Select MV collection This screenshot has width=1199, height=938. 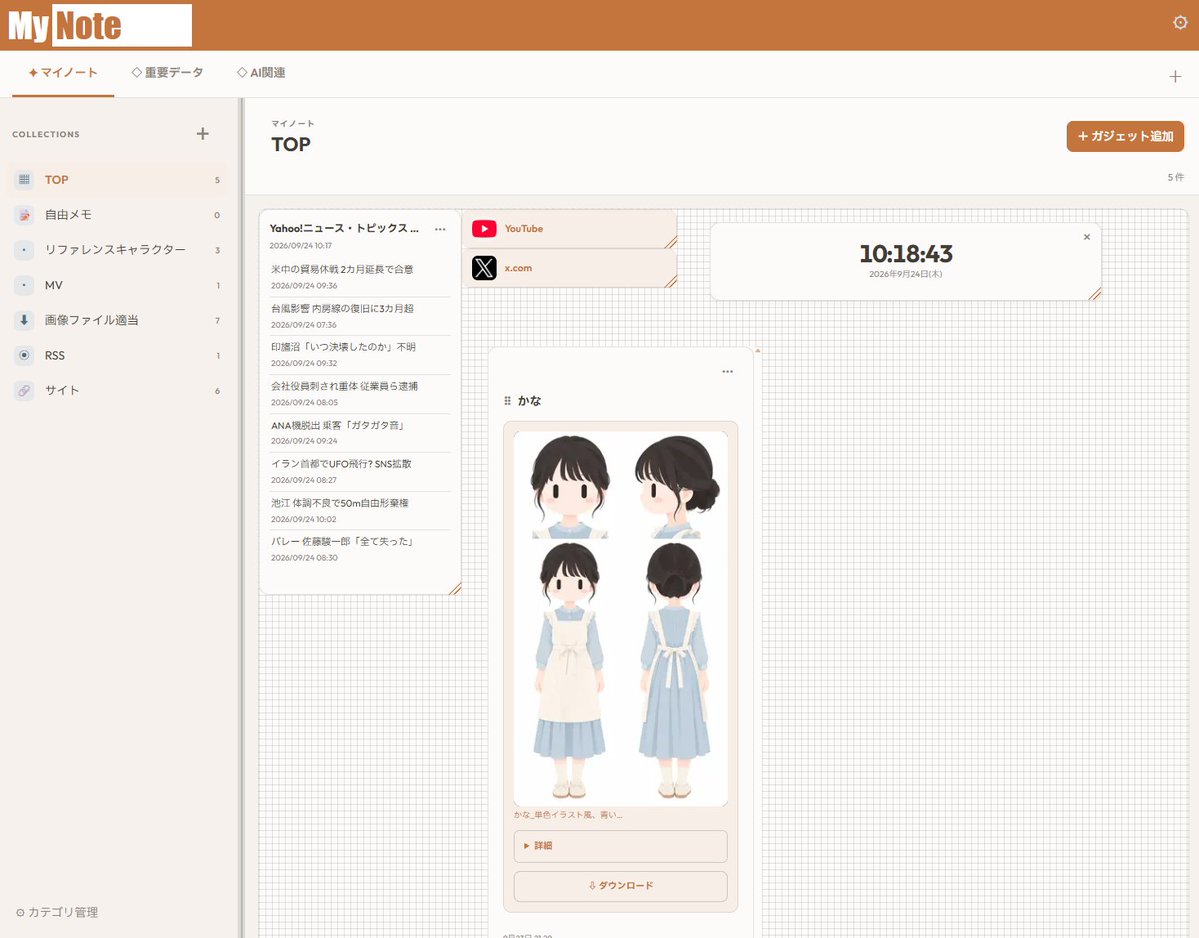pyautogui.click(x=118, y=285)
